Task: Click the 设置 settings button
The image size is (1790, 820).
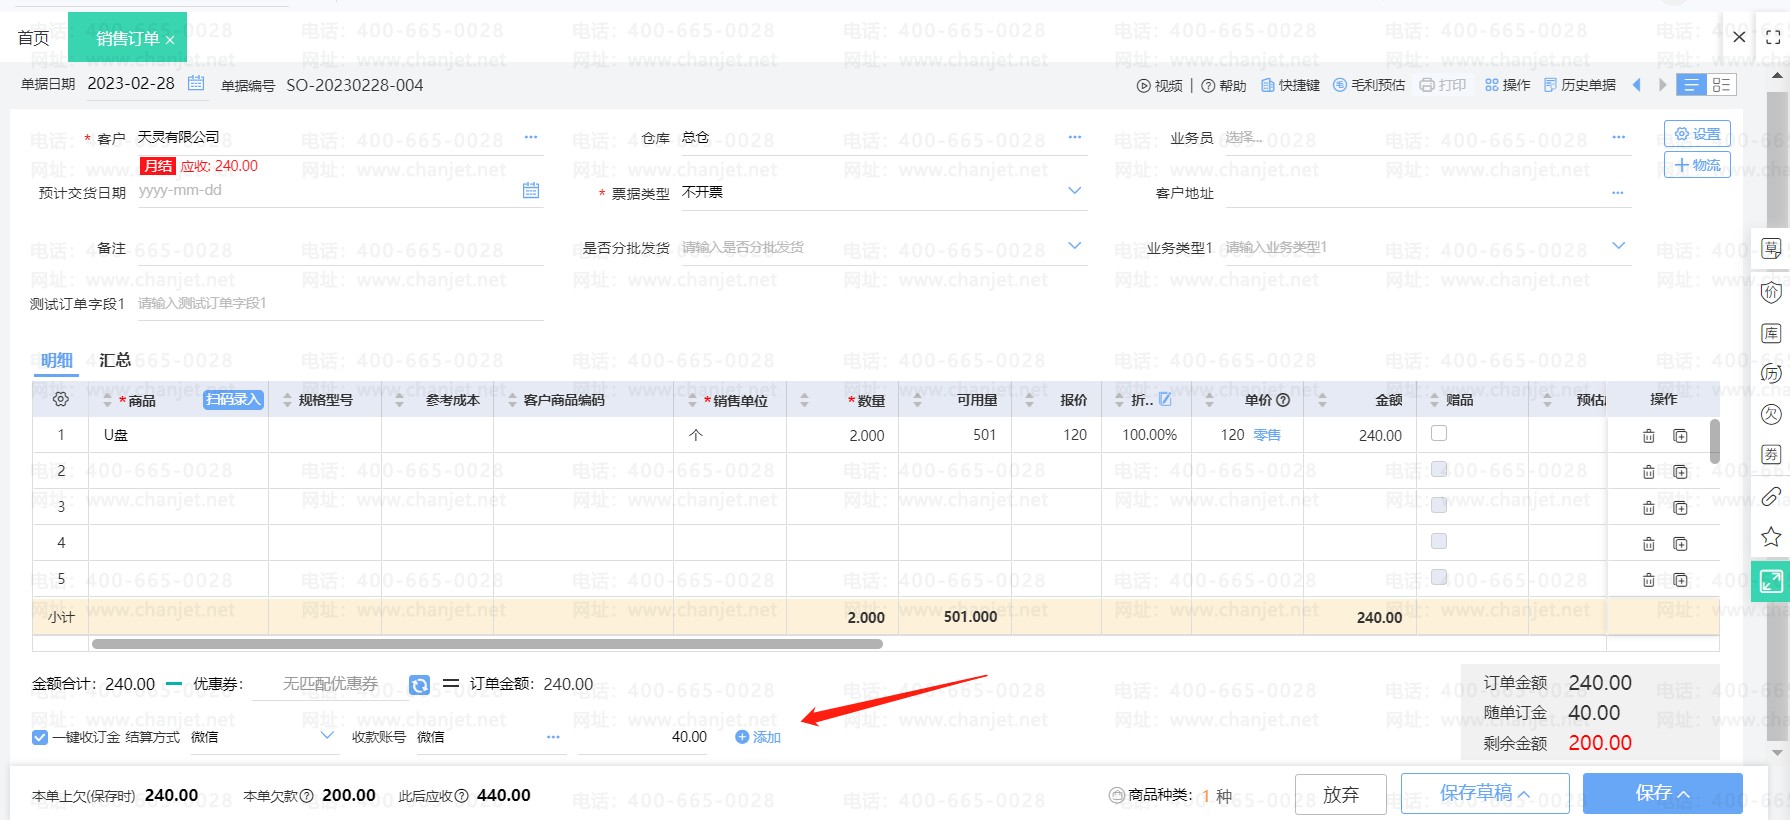Action: [x=1697, y=134]
